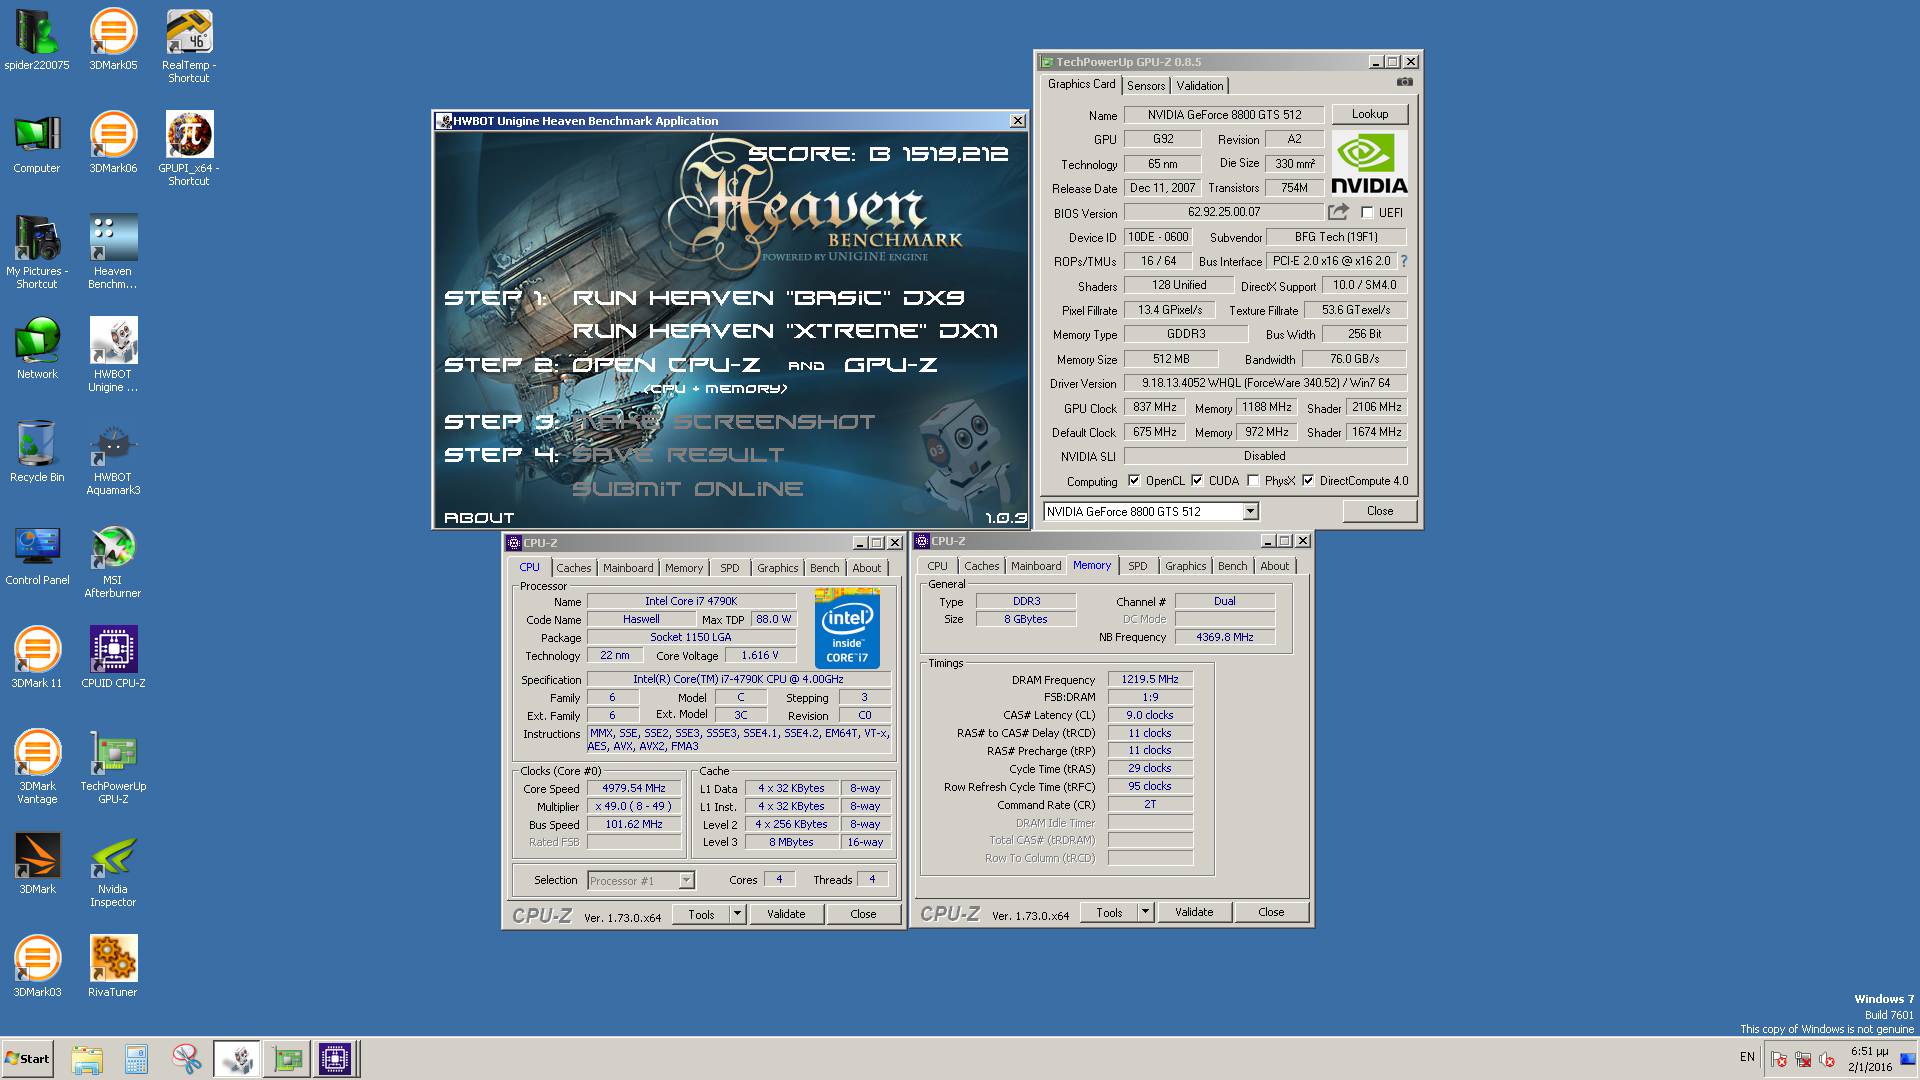
Task: Click the Driver Version field in GPU-Z
Action: click(1266, 383)
